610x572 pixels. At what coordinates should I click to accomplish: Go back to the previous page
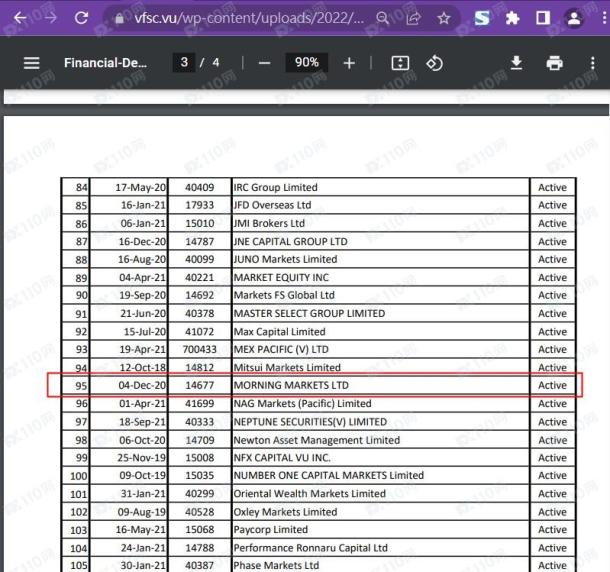coord(19,18)
